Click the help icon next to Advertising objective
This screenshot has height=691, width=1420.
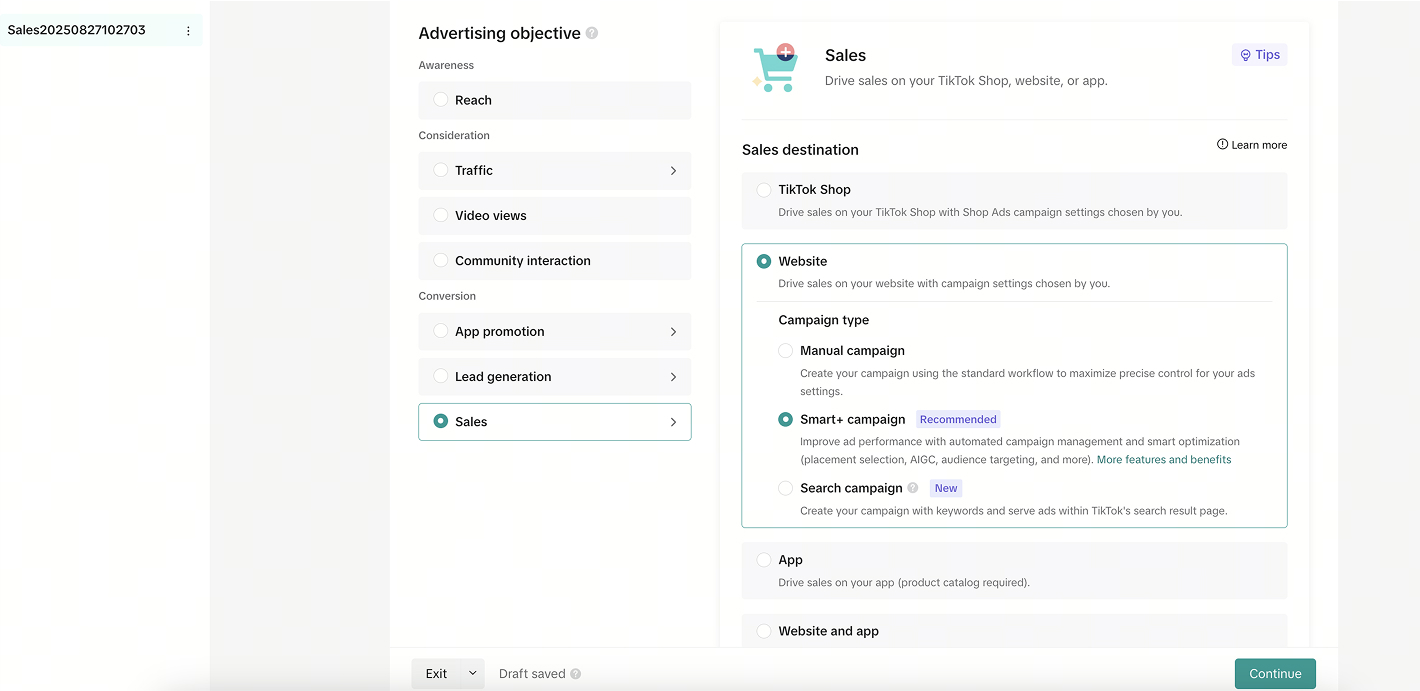pyautogui.click(x=592, y=33)
